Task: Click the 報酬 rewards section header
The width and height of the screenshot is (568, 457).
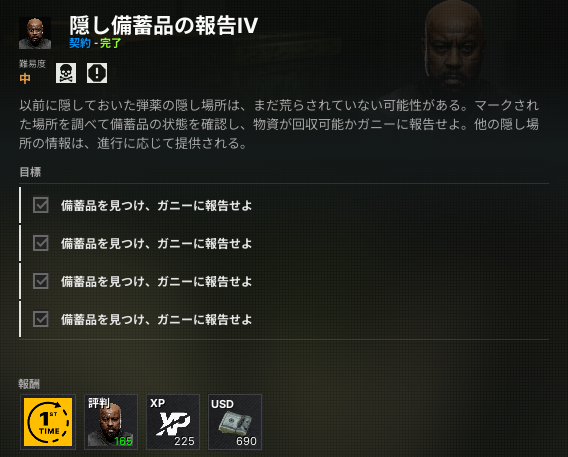Action: click(29, 384)
